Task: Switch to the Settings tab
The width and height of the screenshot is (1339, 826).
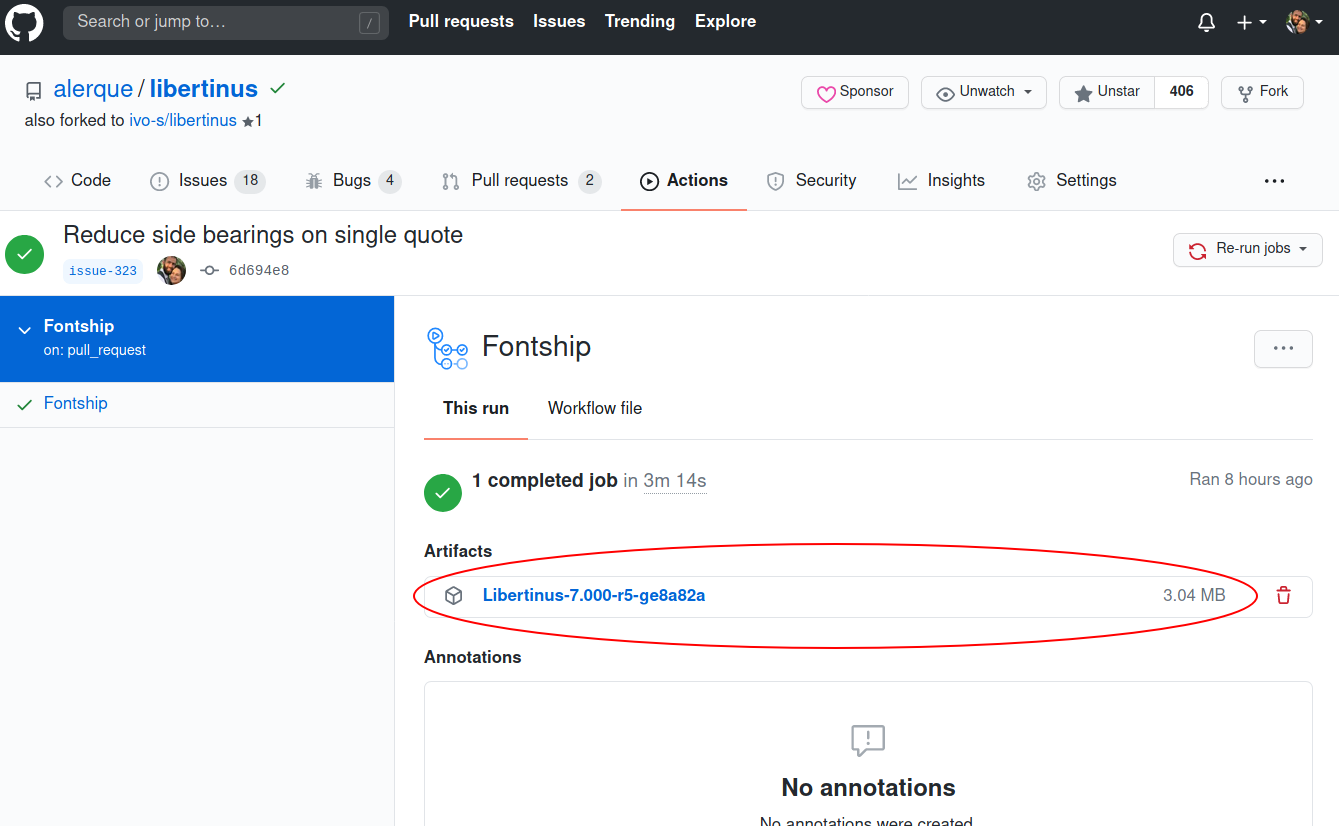Action: pos(1072,181)
